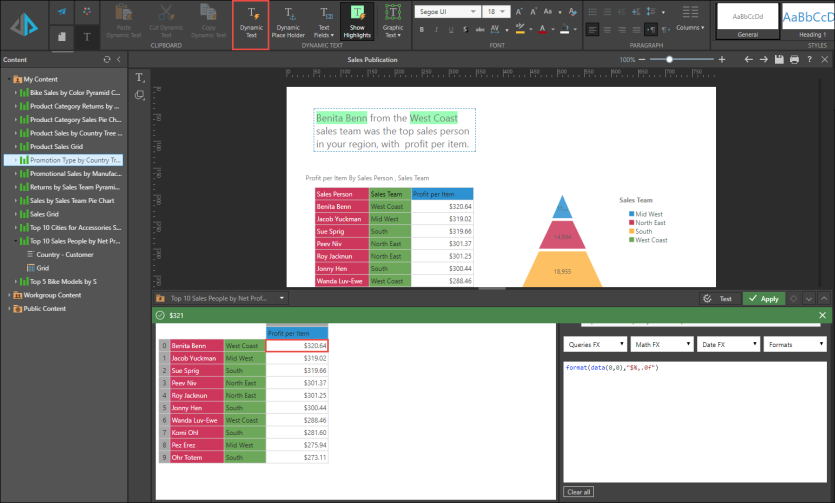
Task: Apply the Heading 1 style
Action: pyautogui.click(x=807, y=19)
